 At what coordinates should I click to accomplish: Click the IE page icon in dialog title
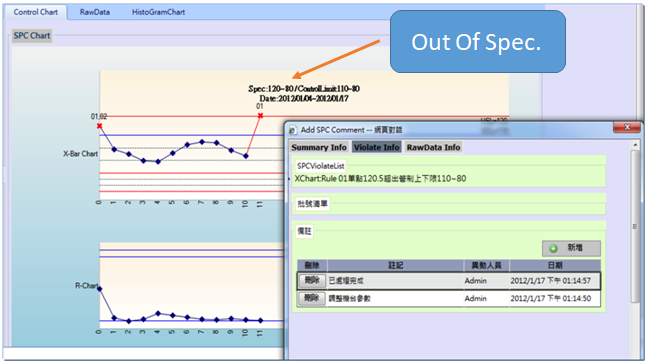(293, 130)
